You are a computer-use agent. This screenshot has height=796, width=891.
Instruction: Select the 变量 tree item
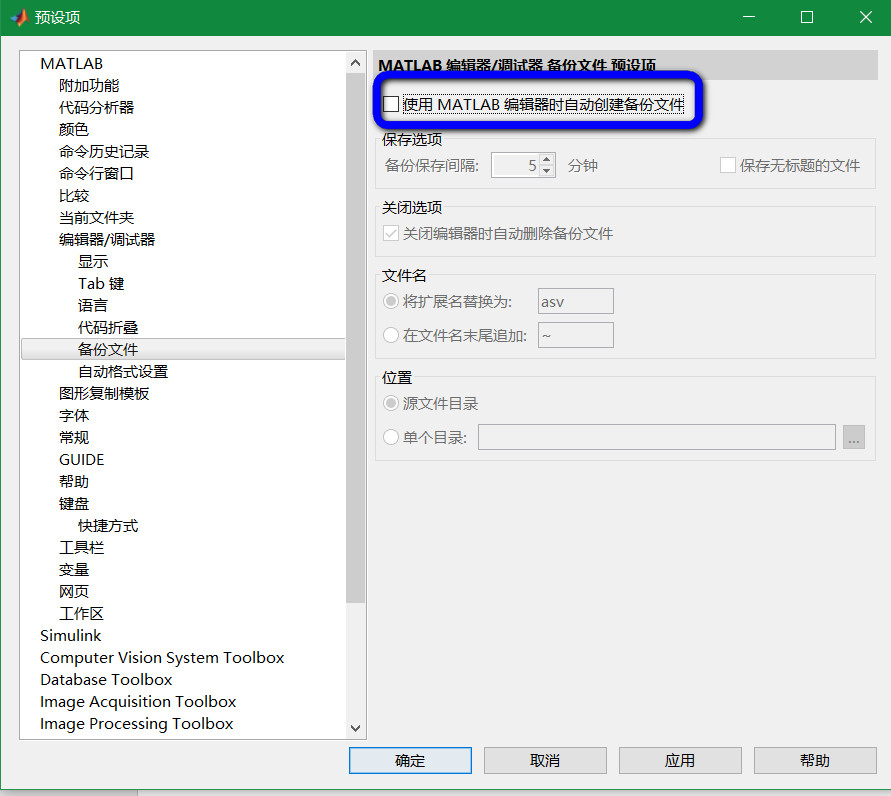coord(74,569)
